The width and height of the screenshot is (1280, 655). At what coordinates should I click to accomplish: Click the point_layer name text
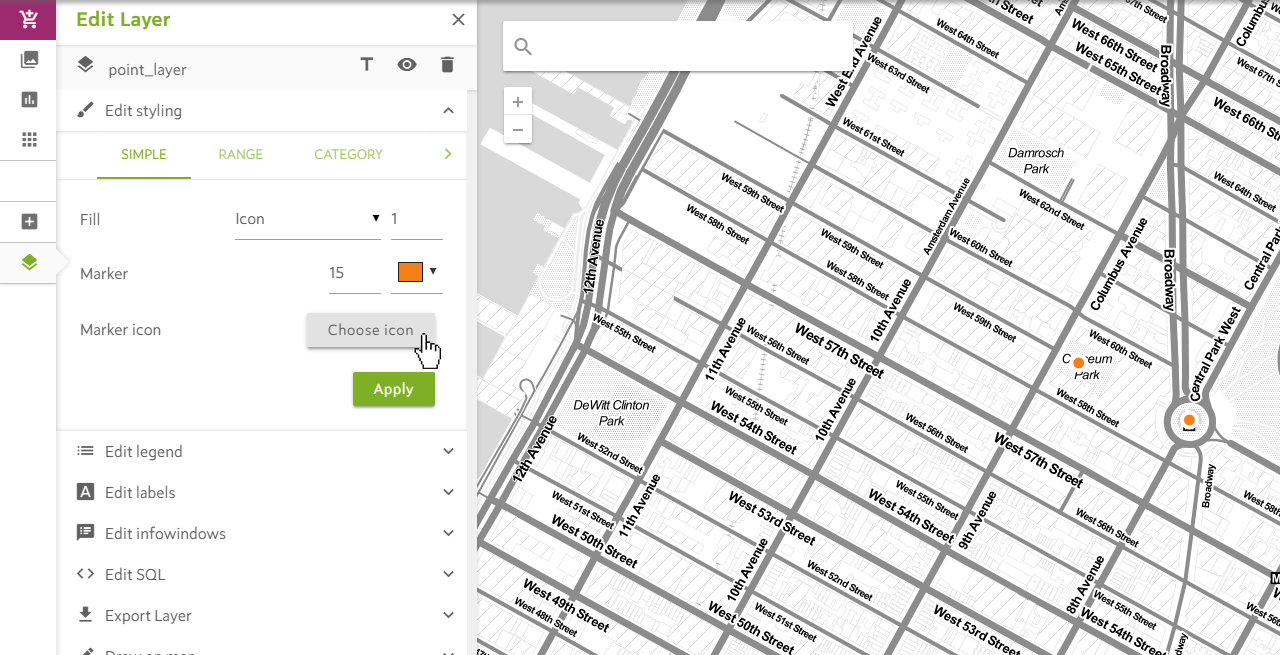click(x=147, y=70)
